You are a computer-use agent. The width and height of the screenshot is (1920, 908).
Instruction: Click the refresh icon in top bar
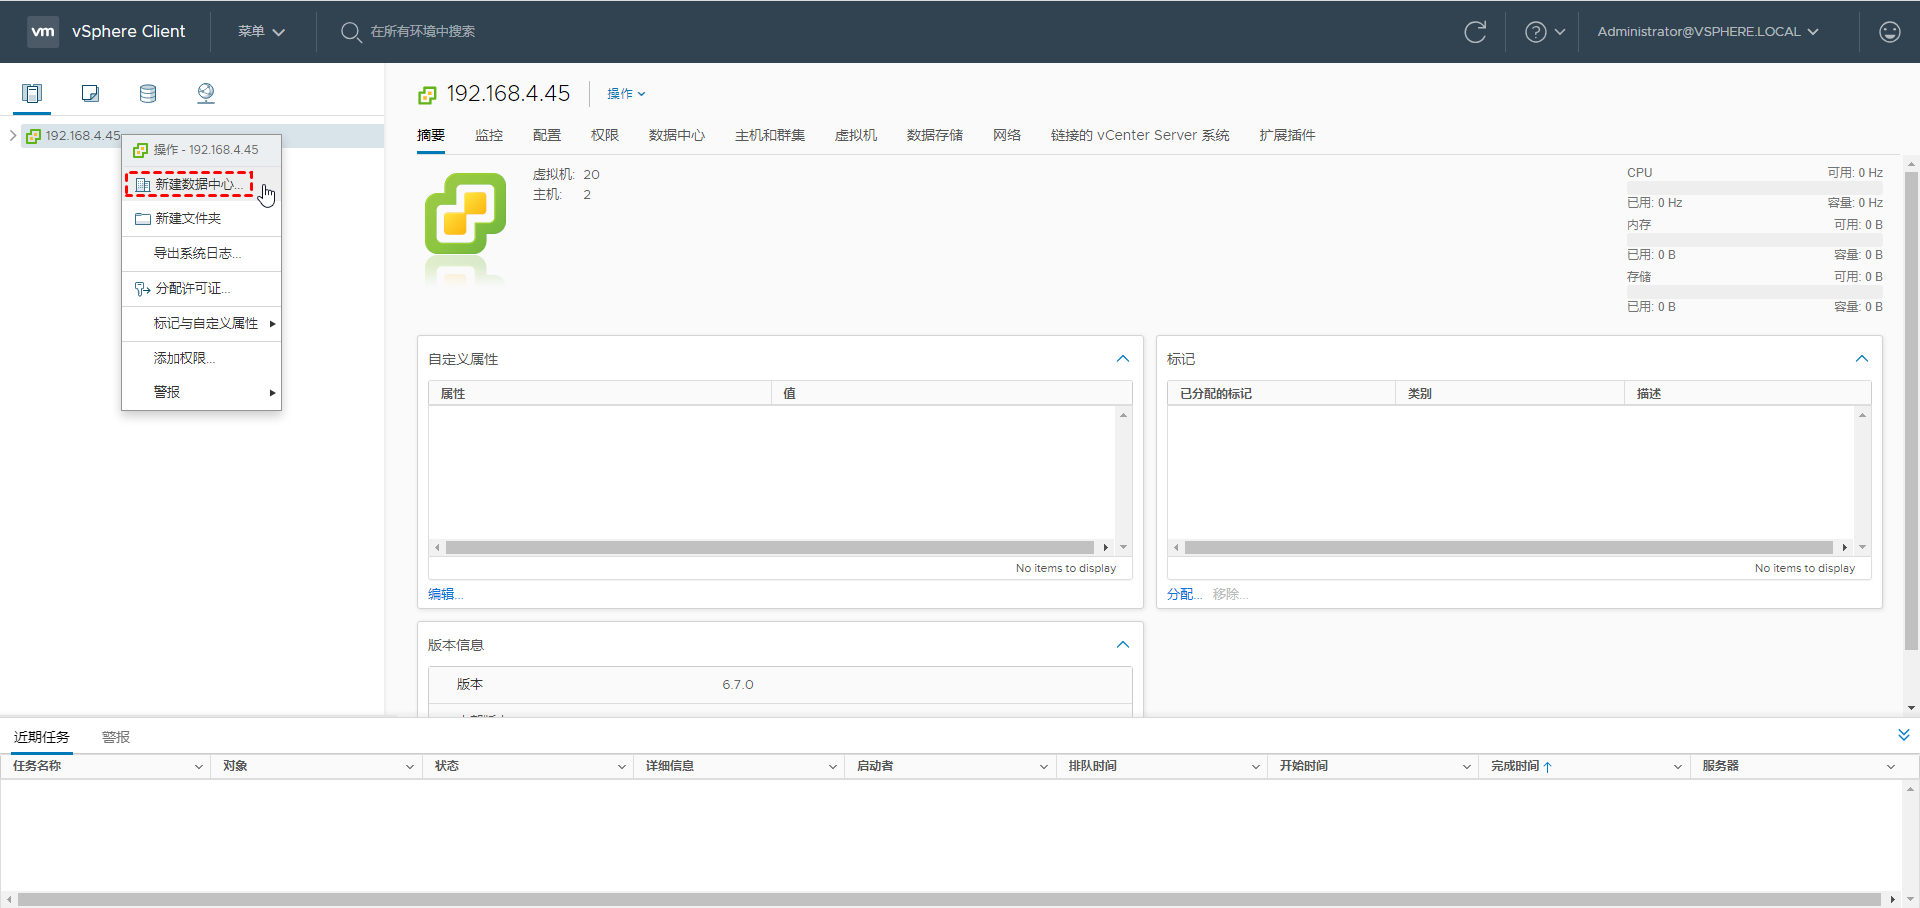(x=1475, y=32)
